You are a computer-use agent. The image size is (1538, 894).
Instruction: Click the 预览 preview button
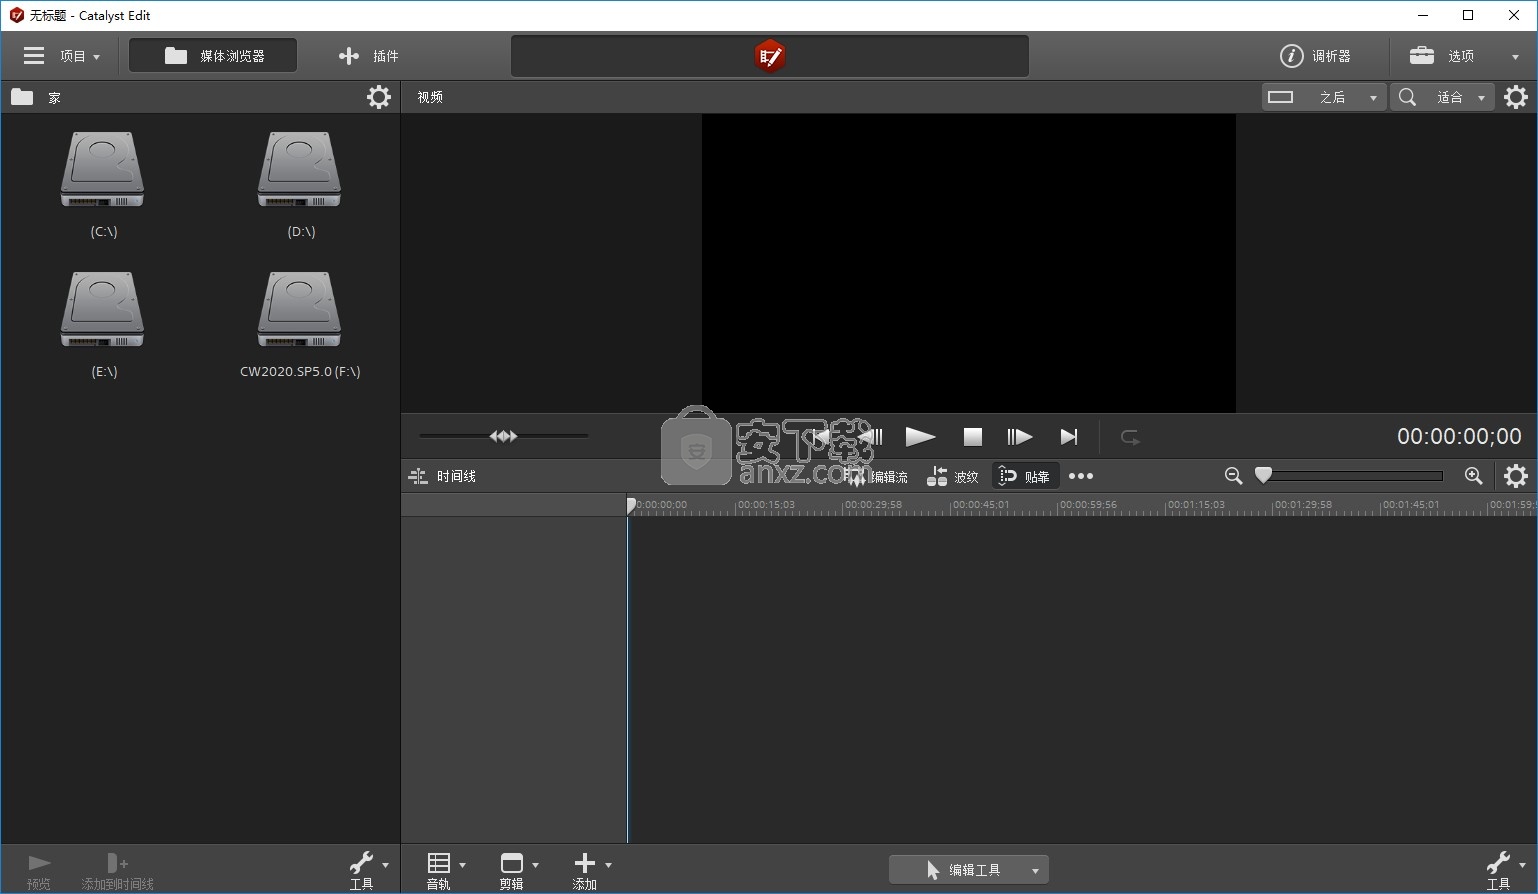click(39, 871)
